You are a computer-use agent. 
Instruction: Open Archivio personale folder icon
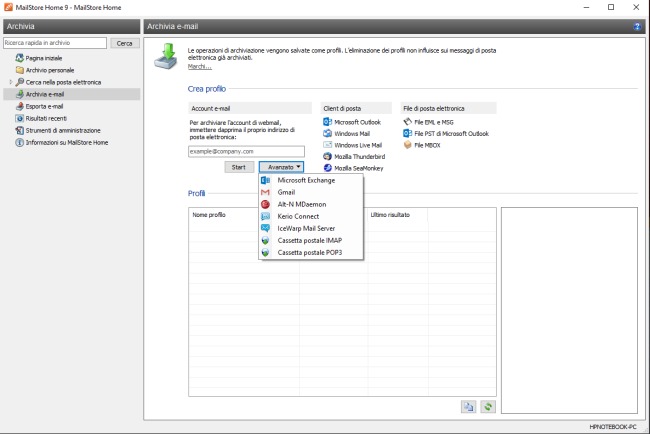pyautogui.click(x=19, y=70)
